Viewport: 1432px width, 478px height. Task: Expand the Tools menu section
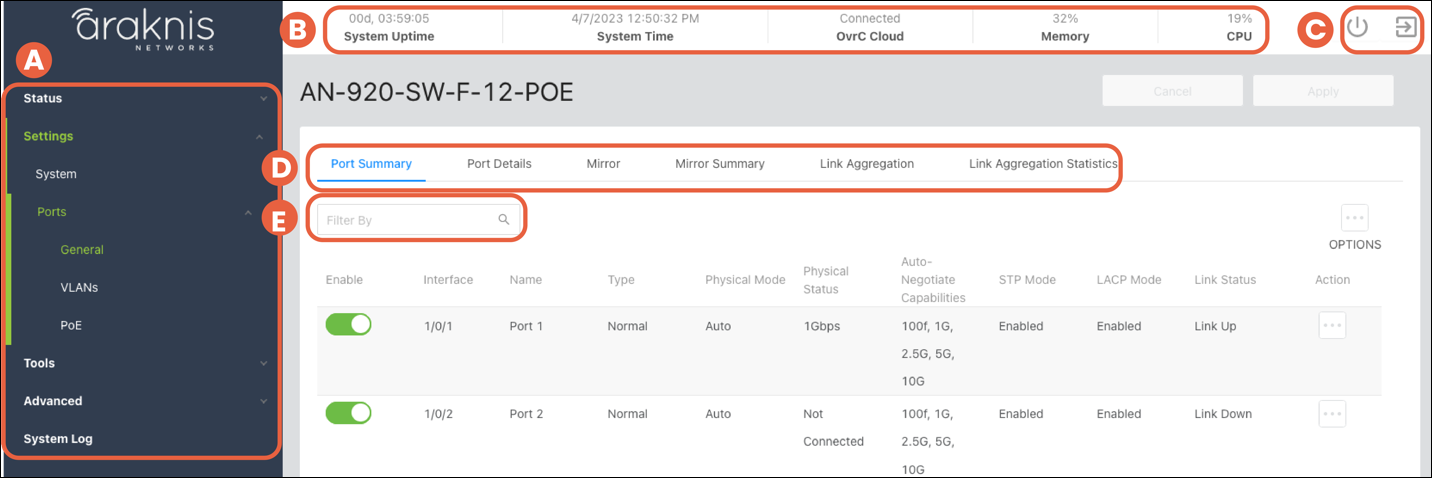[140, 363]
